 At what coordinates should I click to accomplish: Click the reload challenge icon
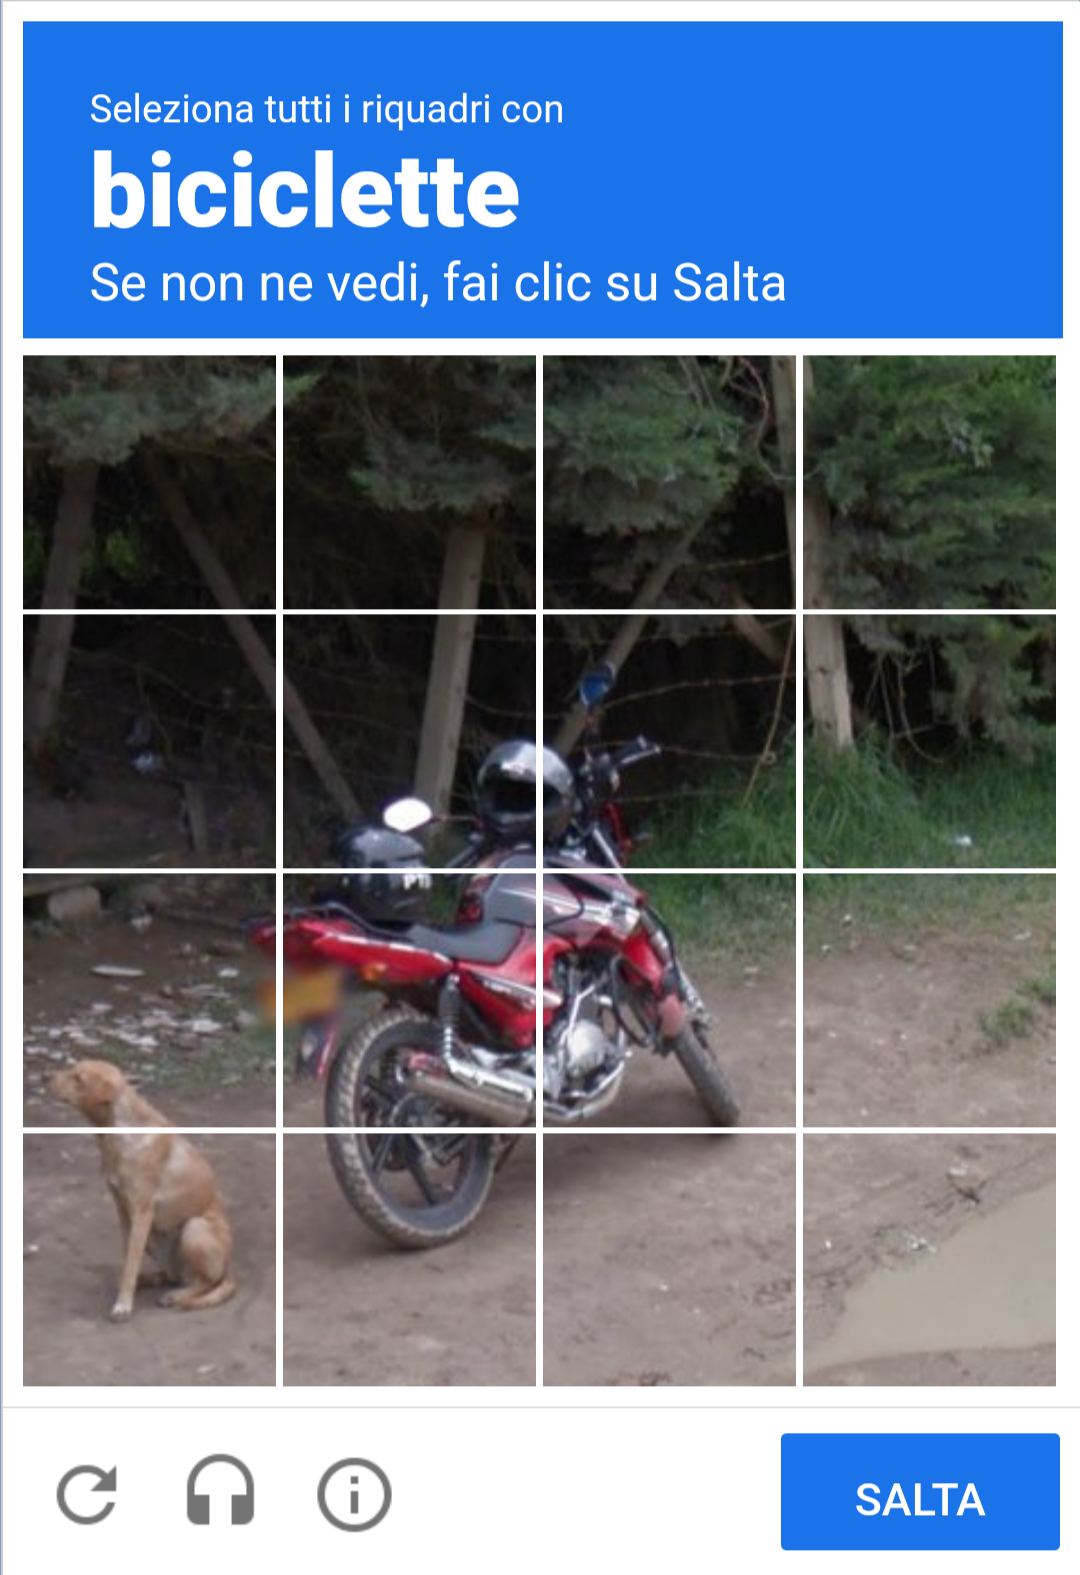coord(87,1494)
